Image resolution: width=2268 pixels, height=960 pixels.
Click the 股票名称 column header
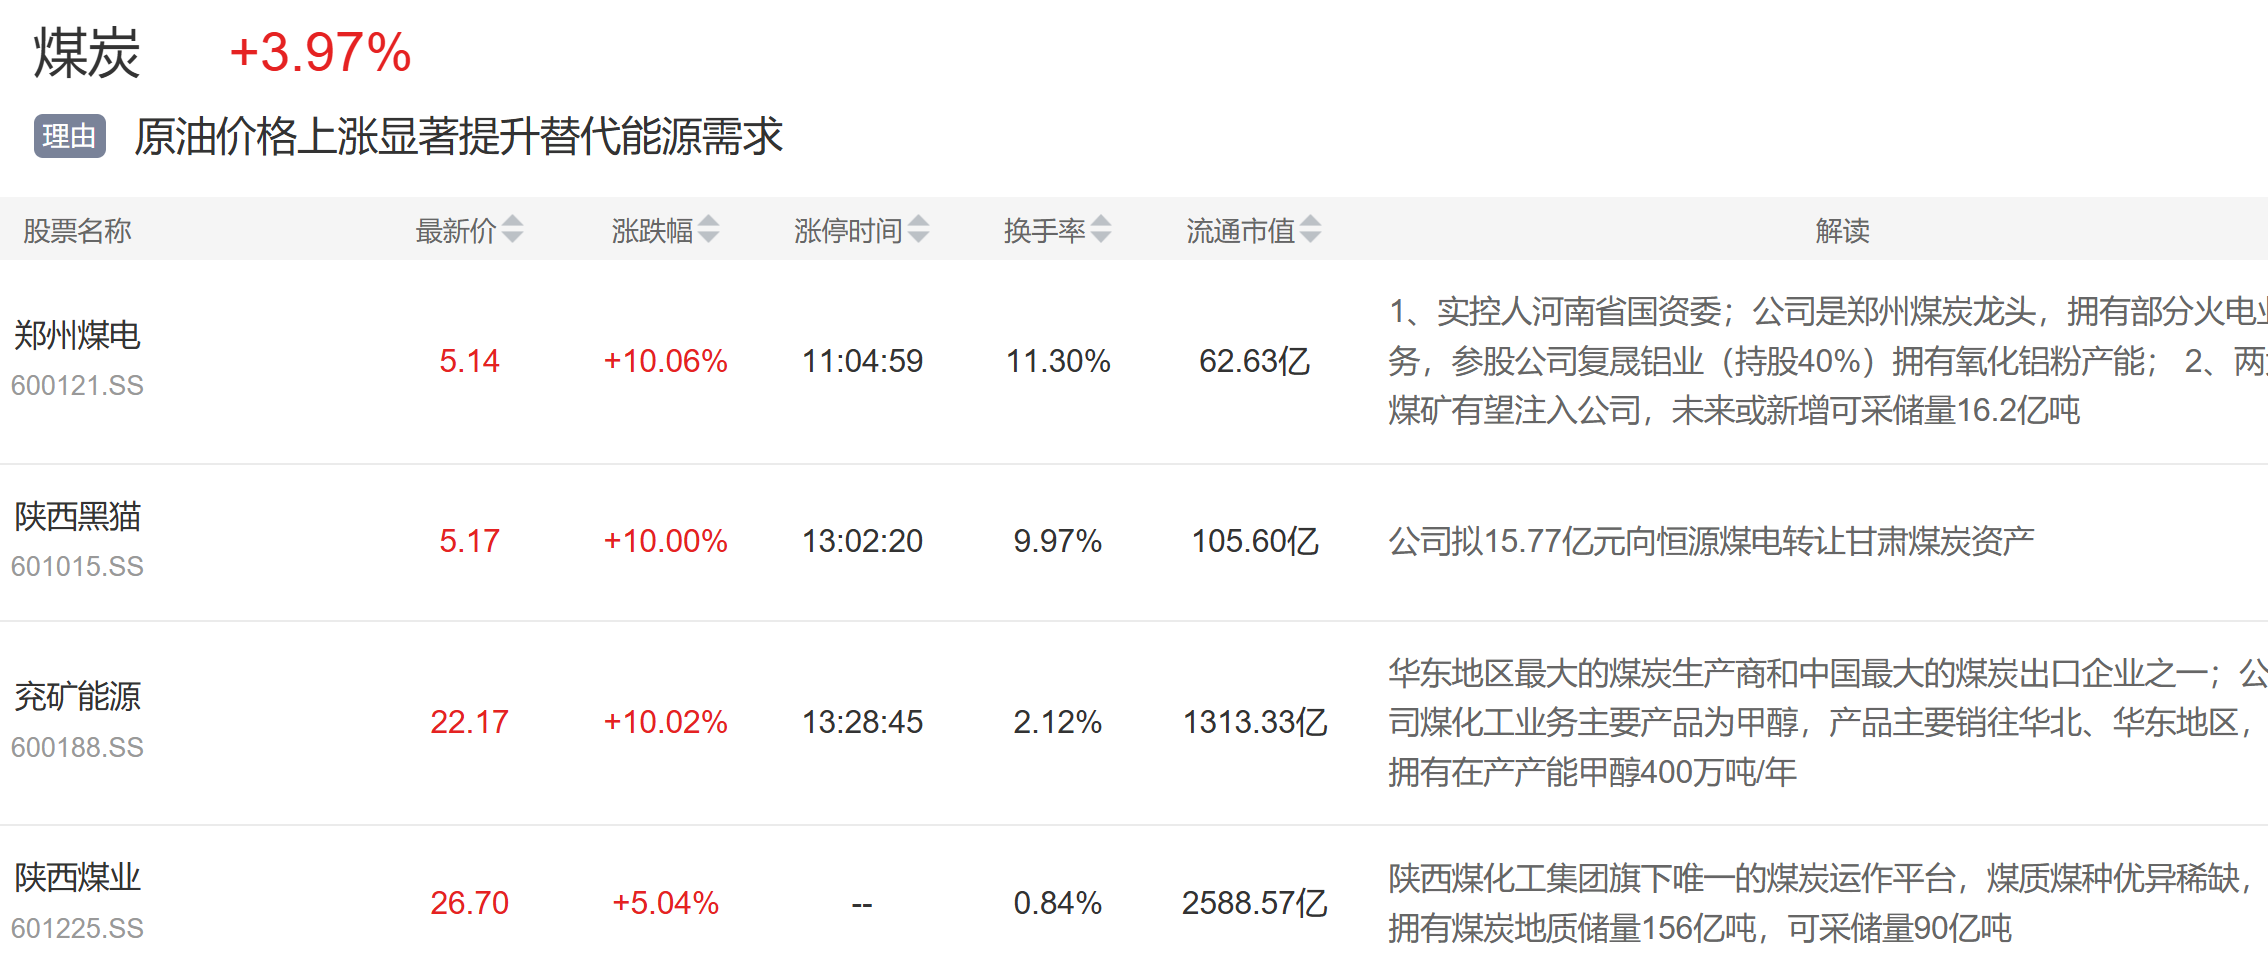coord(77,231)
